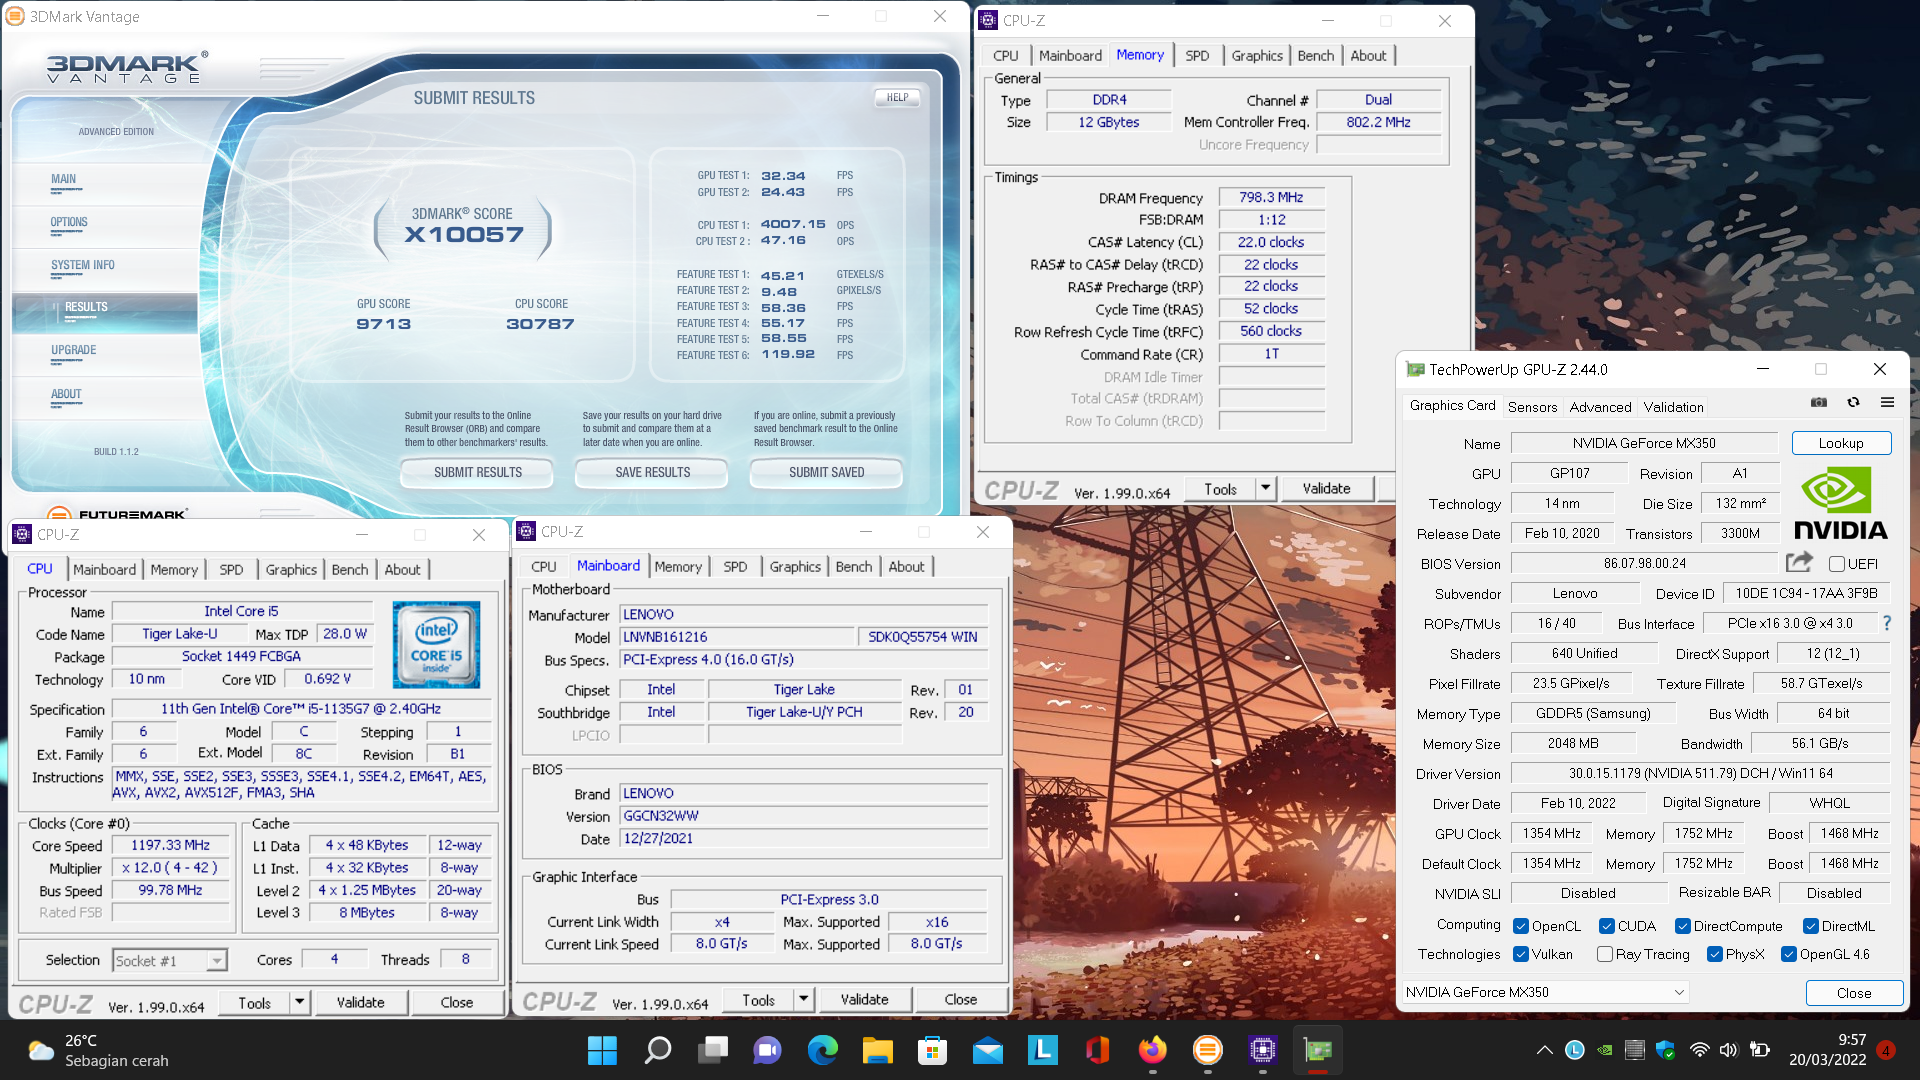1920x1080 pixels.
Task: Open Task View on the taskbar
Action: click(x=713, y=1050)
